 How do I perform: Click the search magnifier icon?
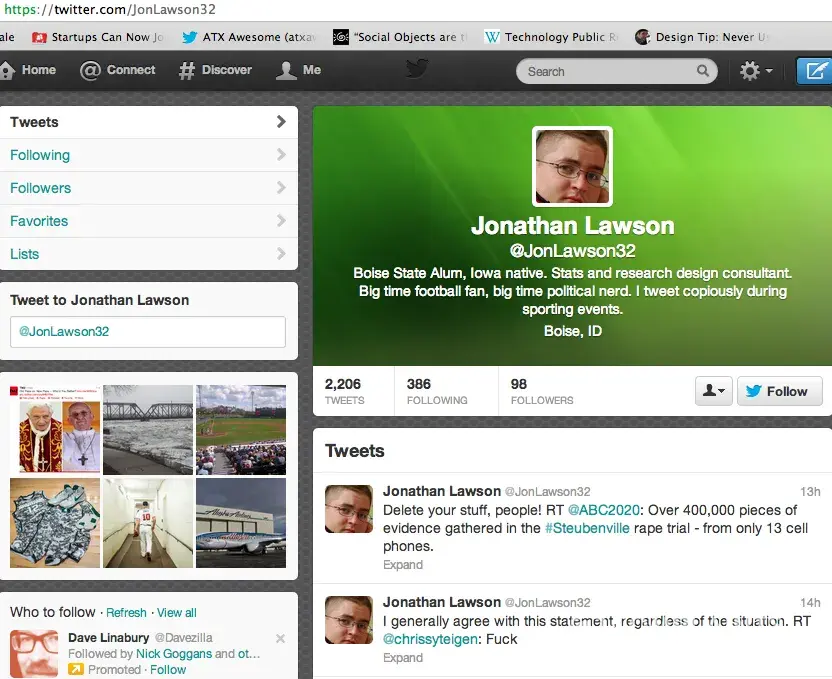click(x=703, y=71)
